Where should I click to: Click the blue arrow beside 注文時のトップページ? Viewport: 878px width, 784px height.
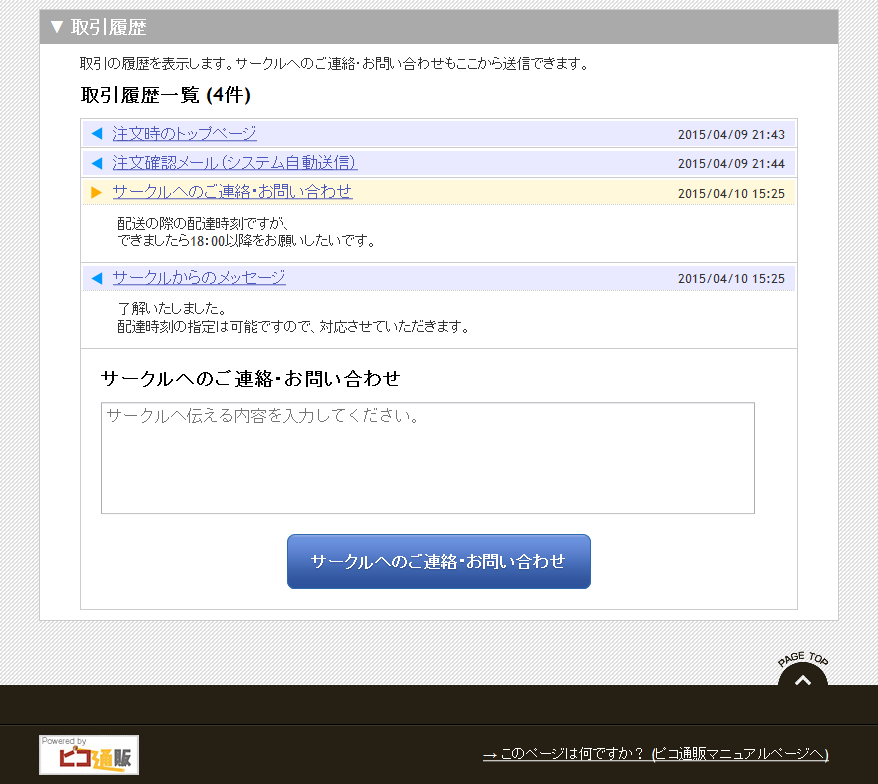(x=97, y=134)
